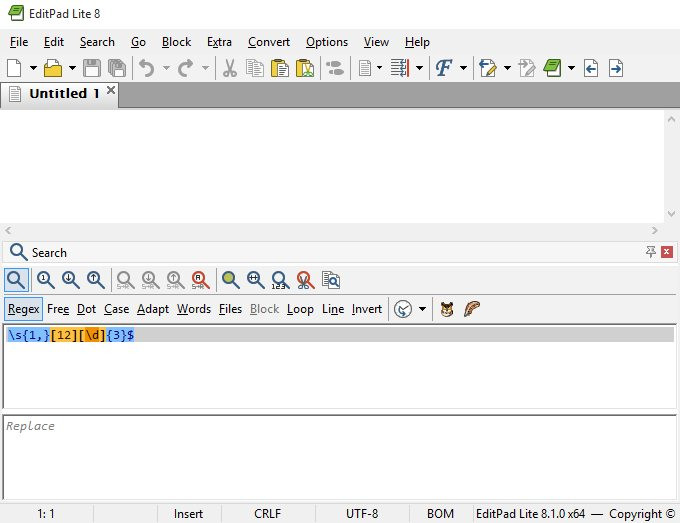Click the green-marked clipboard icon
The width and height of the screenshot is (680, 523).
[305, 68]
